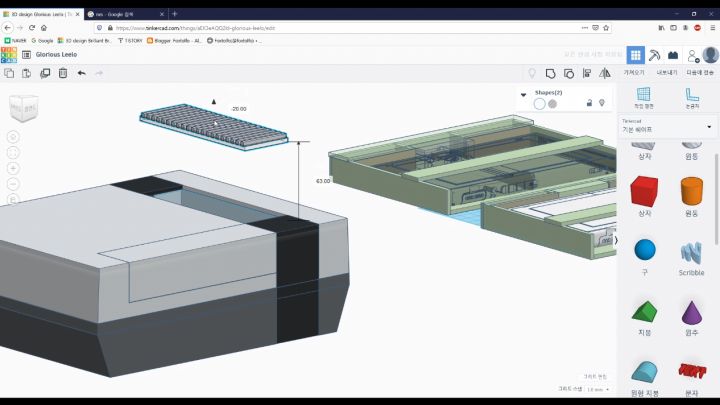Open the TISTORY bookmark
This screenshot has height=405, width=720.
click(x=130, y=40)
